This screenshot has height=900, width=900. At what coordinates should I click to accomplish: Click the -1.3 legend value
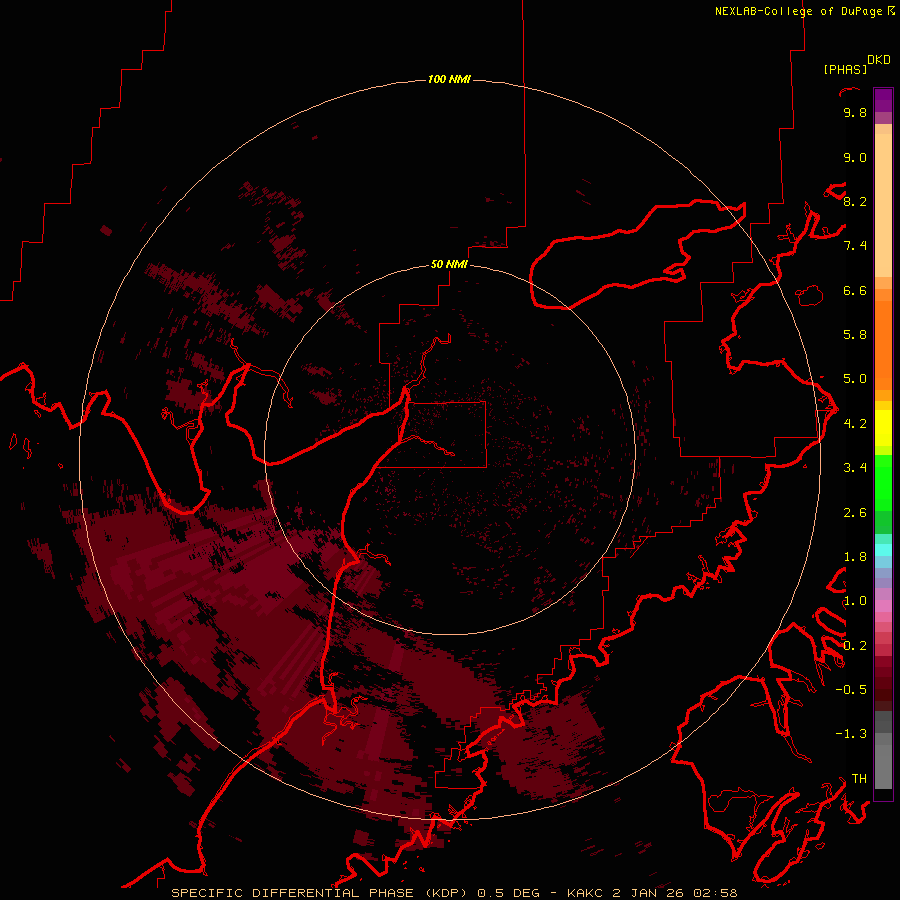click(851, 734)
